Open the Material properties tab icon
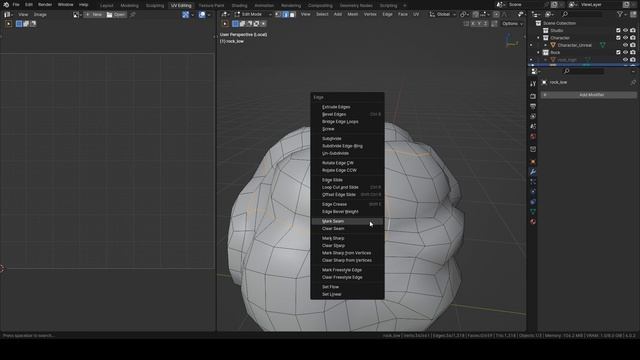Viewport: 640px width, 360px height. 533,222
